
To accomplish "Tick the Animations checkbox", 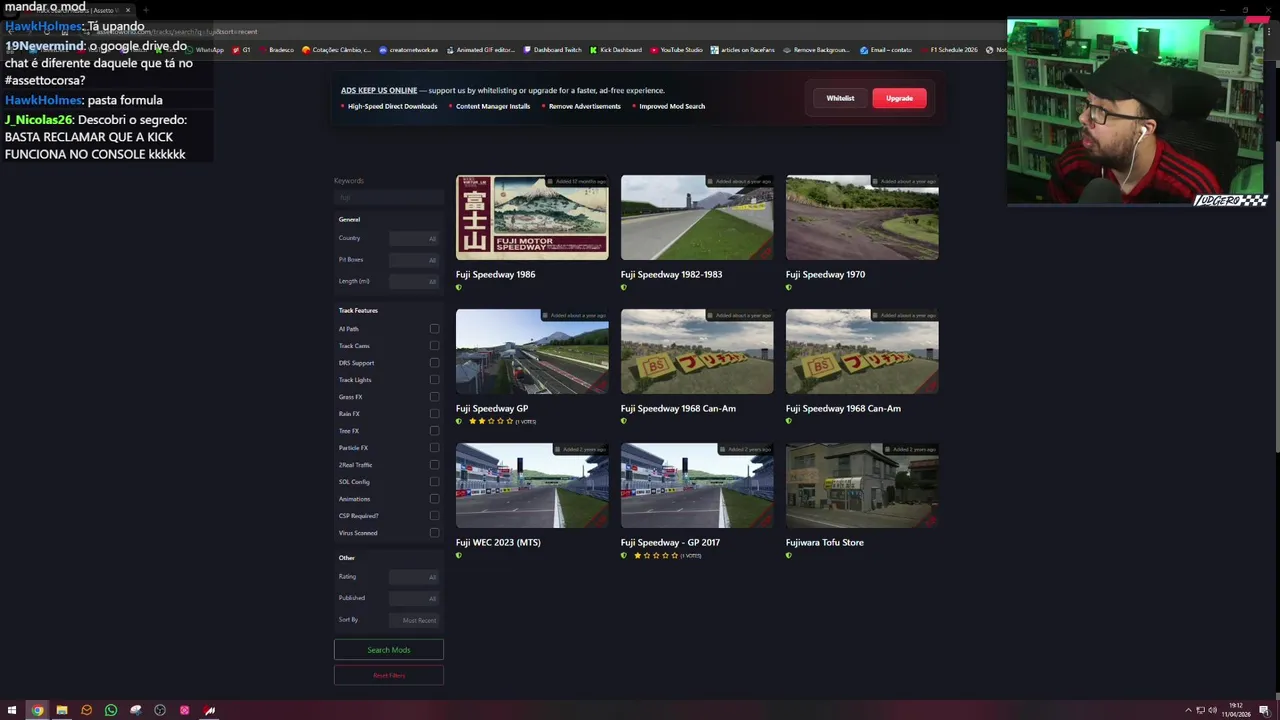I will click(x=434, y=499).
